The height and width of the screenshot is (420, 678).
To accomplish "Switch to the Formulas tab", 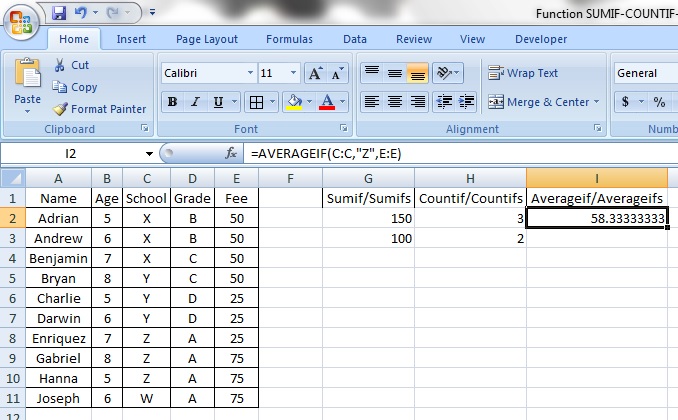I will 289,39.
